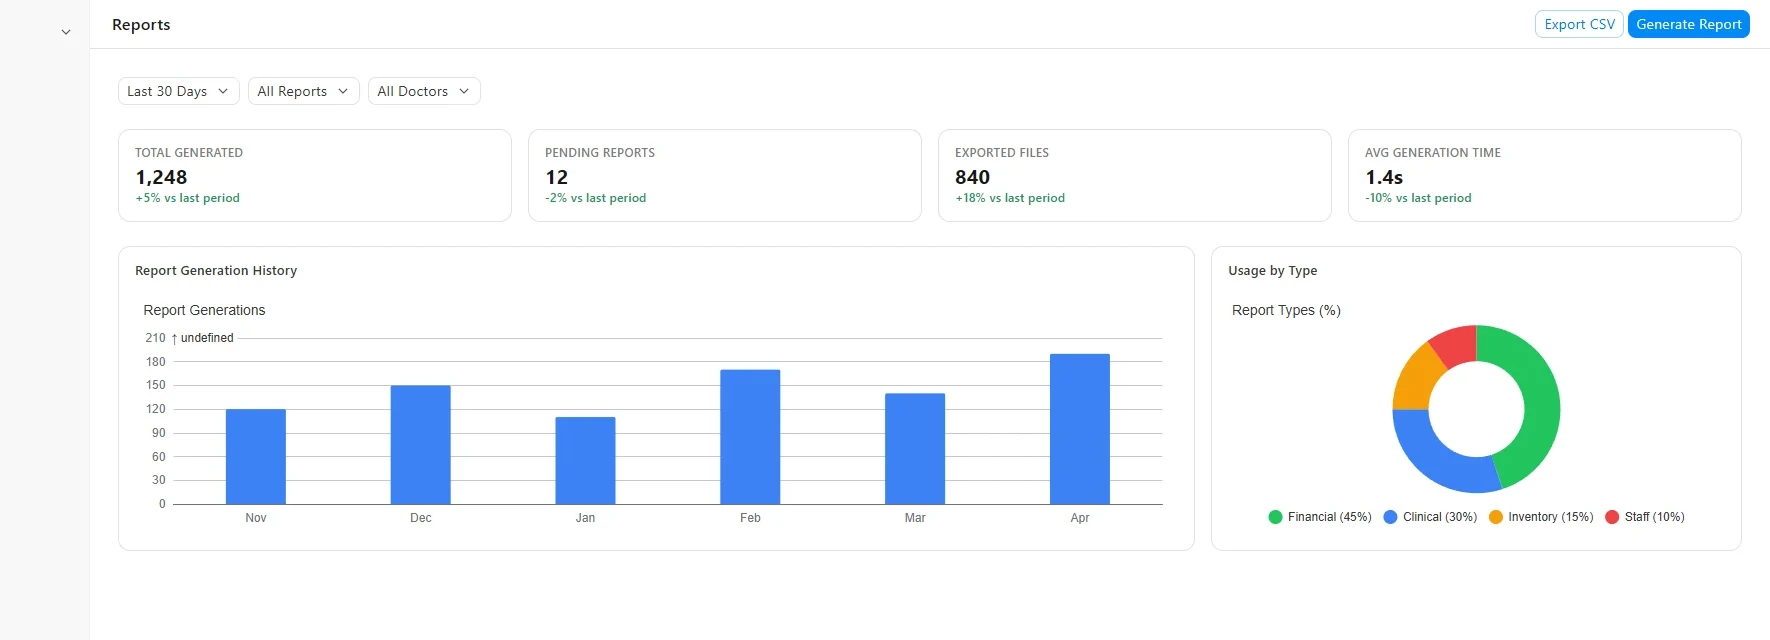1770x640 pixels.
Task: Click the Generate Report button
Action: pos(1689,24)
